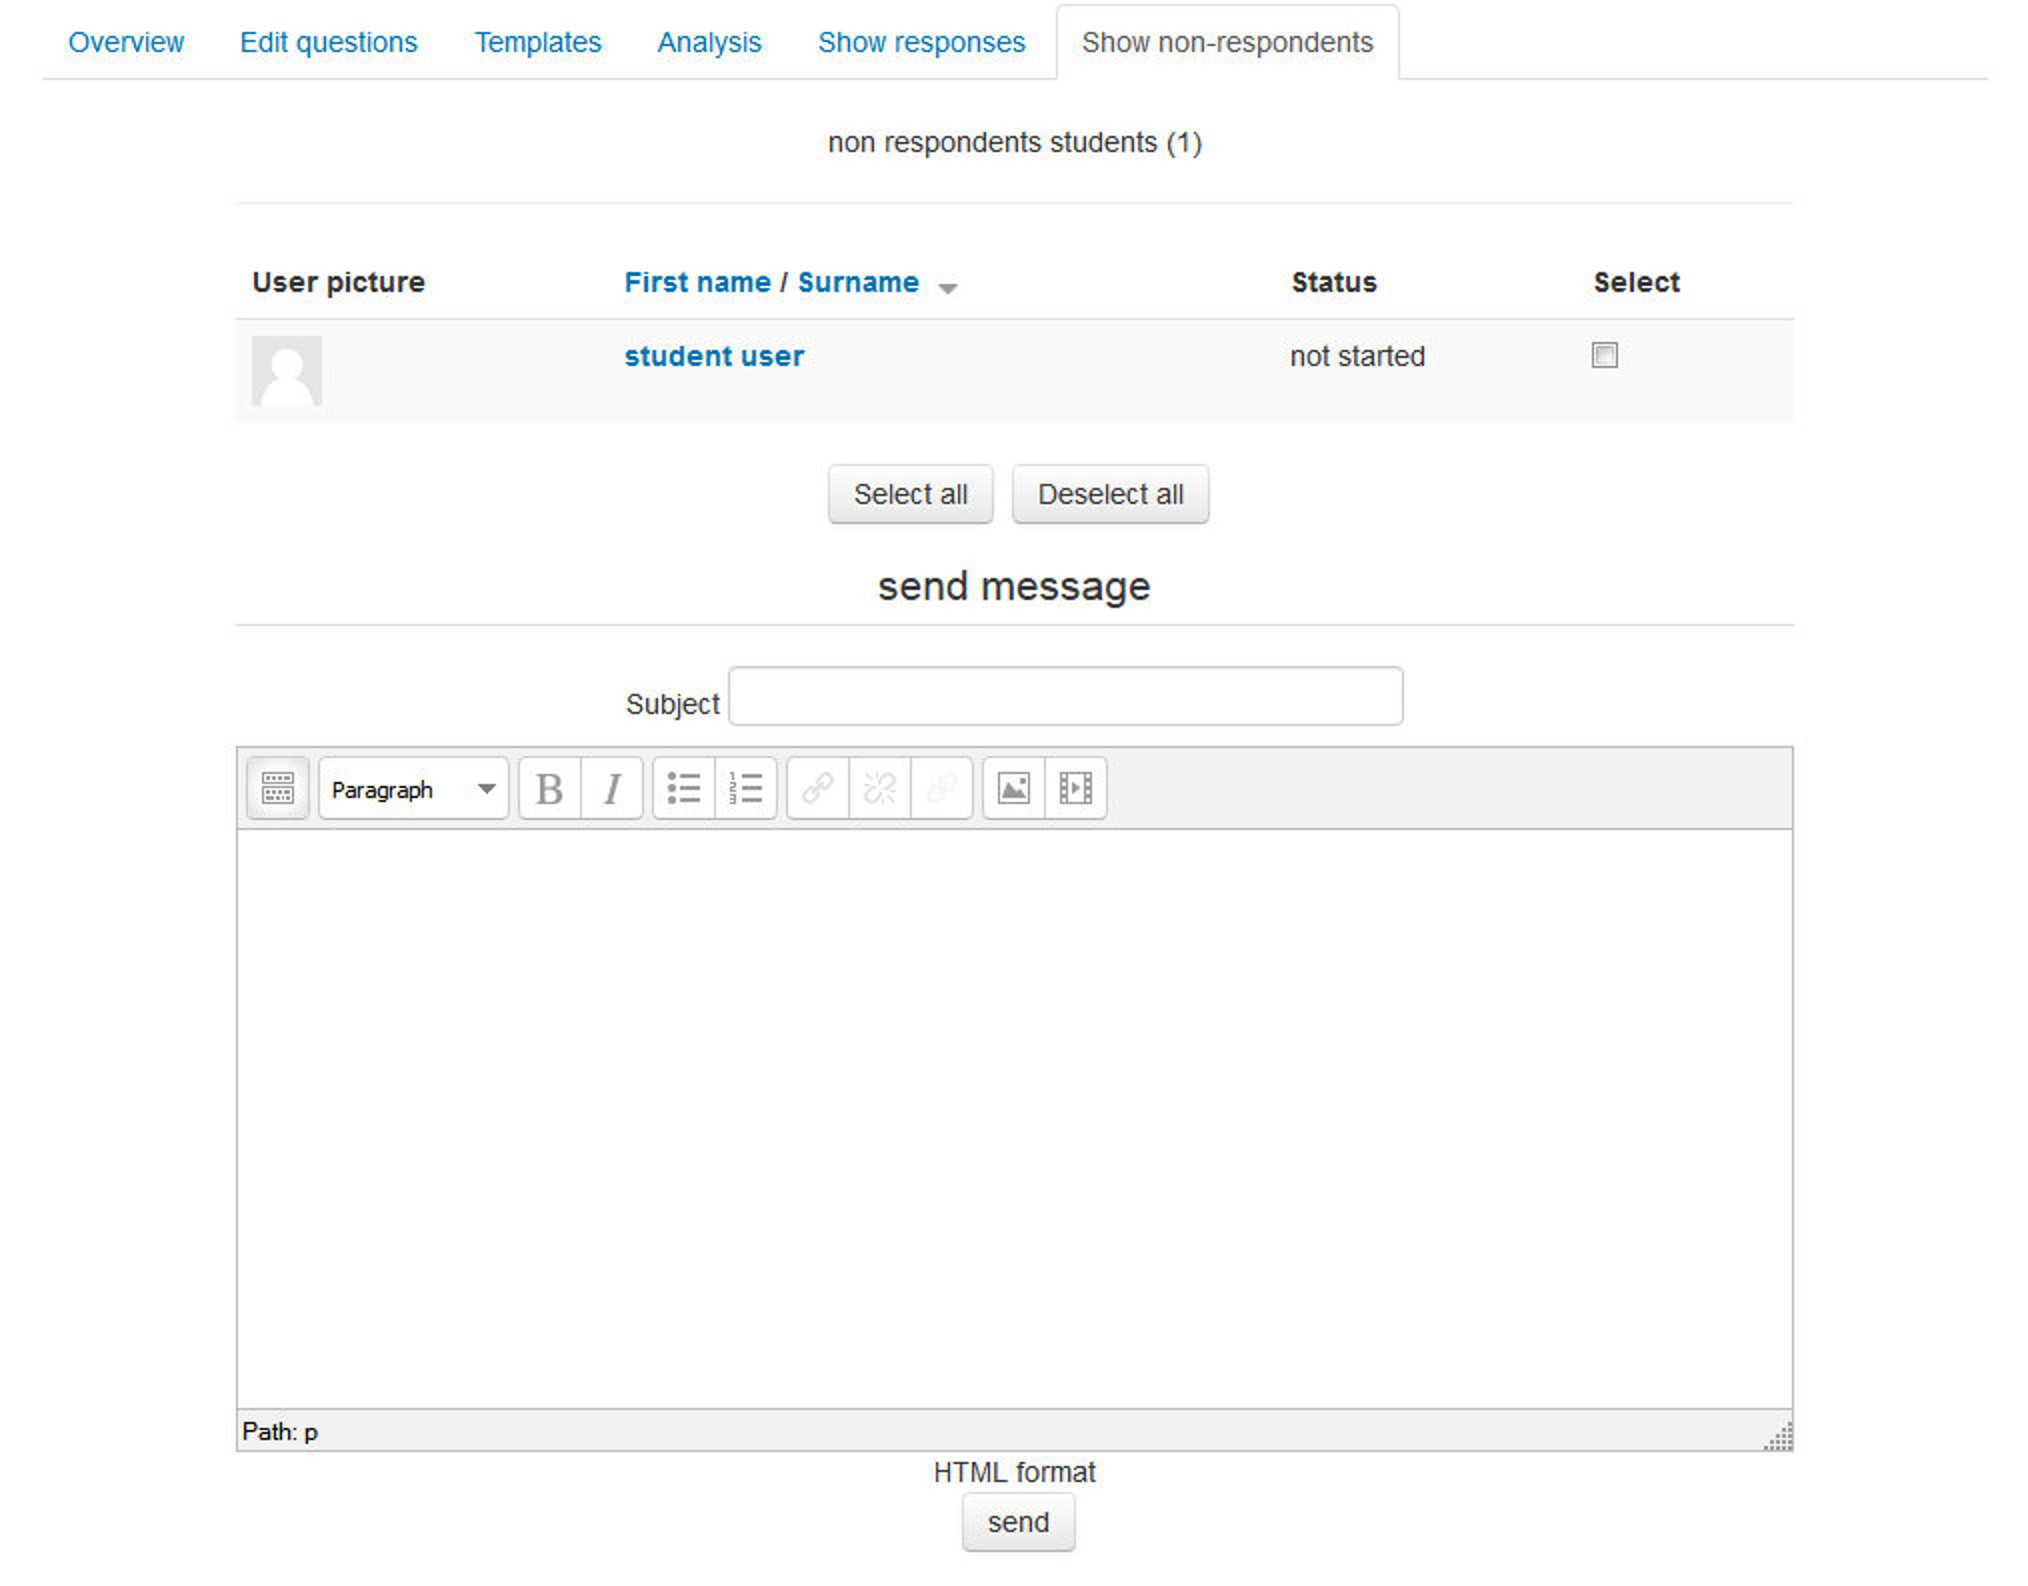This screenshot has width=2028, height=1586.
Task: Insert an unordered bullet list
Action: coord(684,789)
